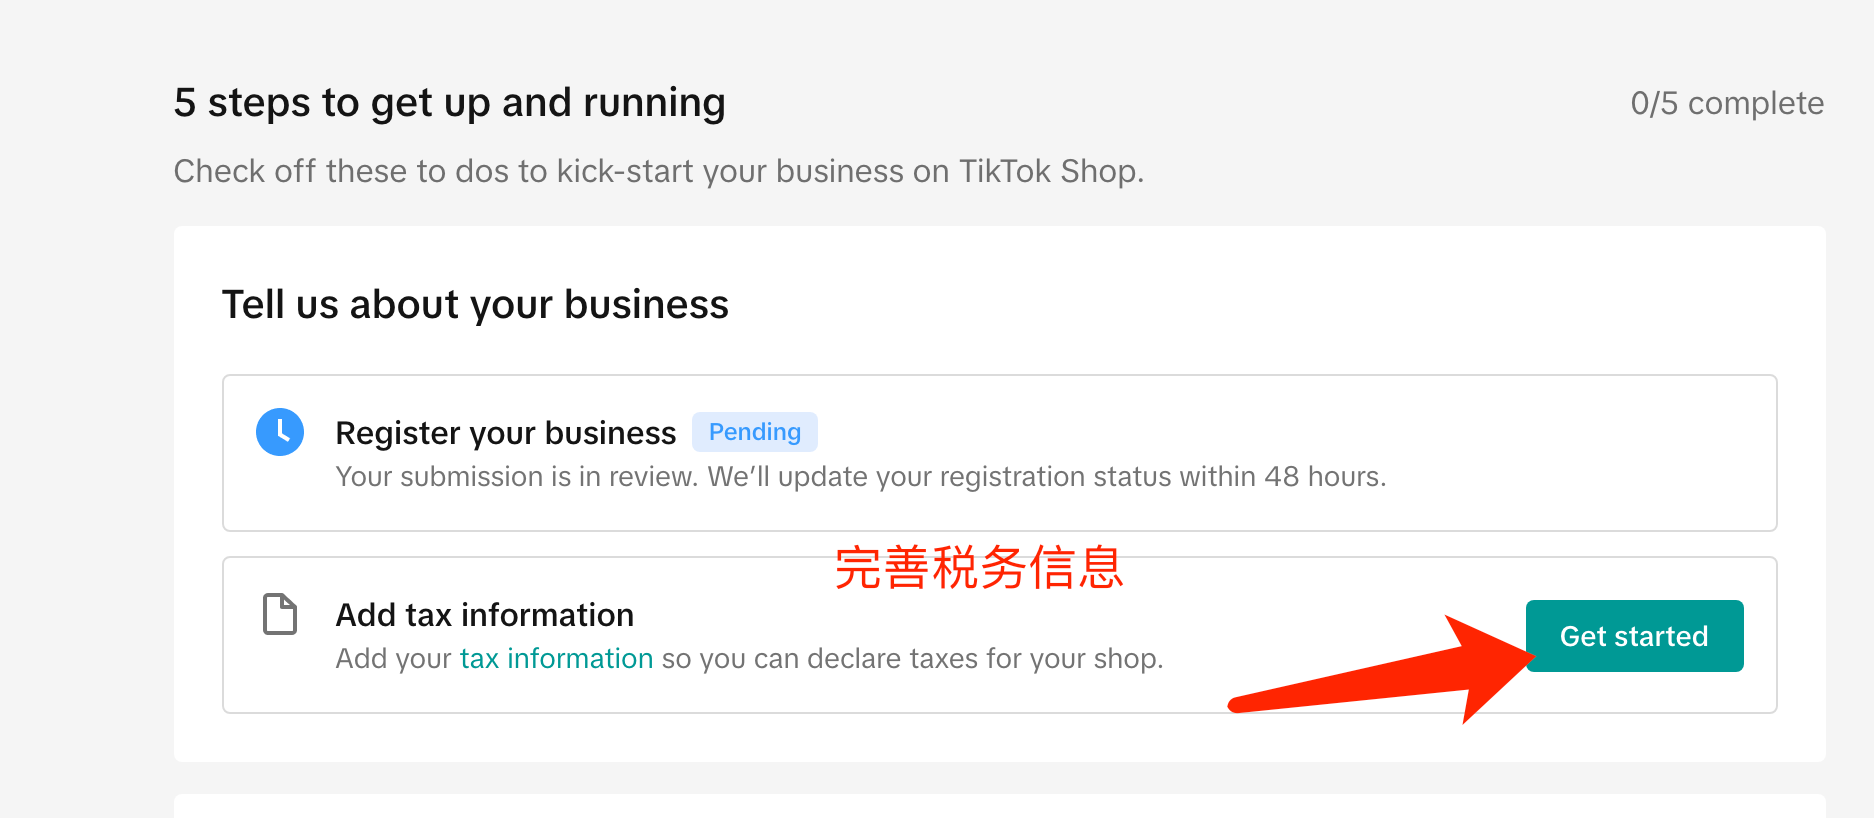
Task: Open the tax information link
Action: pos(556,659)
